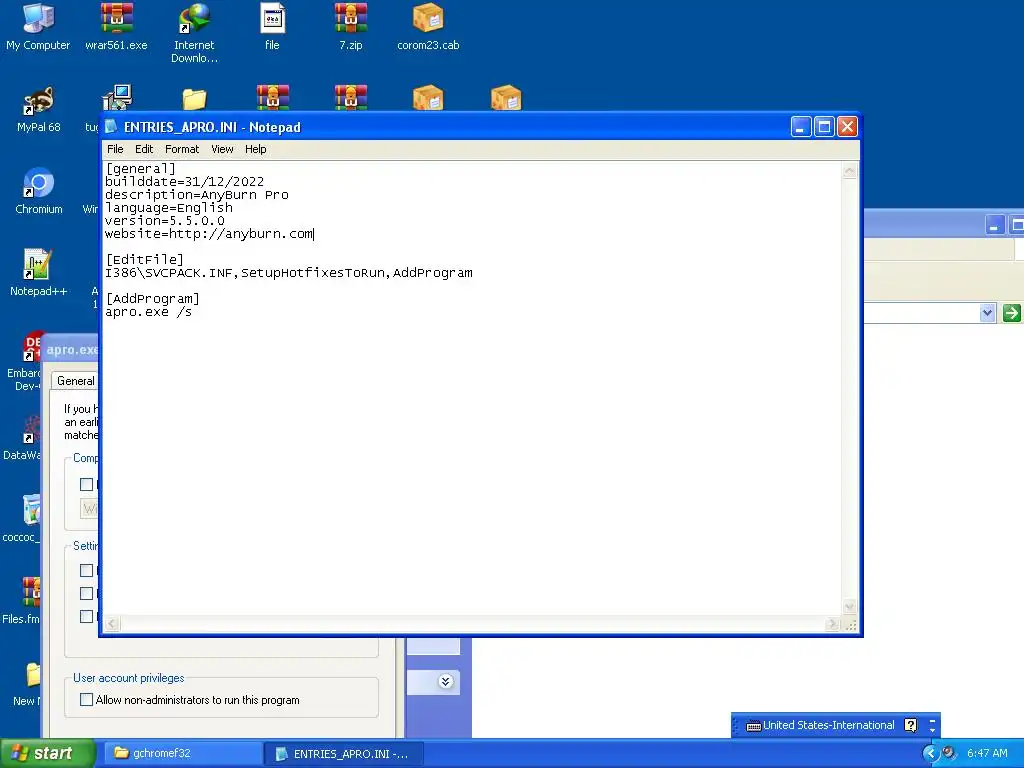Open Notepad Edit menu
1024x768 pixels.
tap(144, 149)
